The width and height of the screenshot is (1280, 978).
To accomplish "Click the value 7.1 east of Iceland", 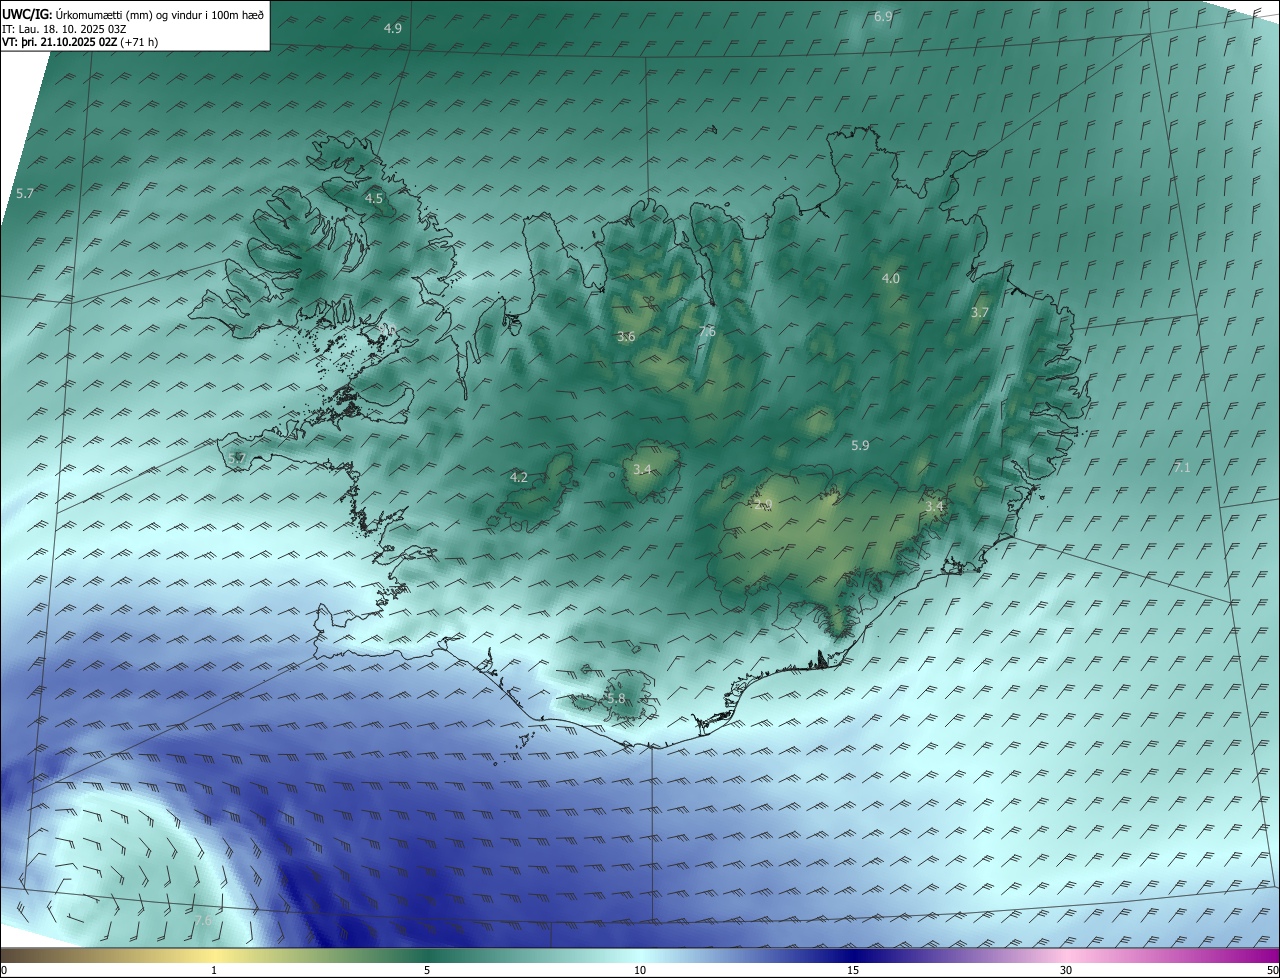I will point(1182,467).
